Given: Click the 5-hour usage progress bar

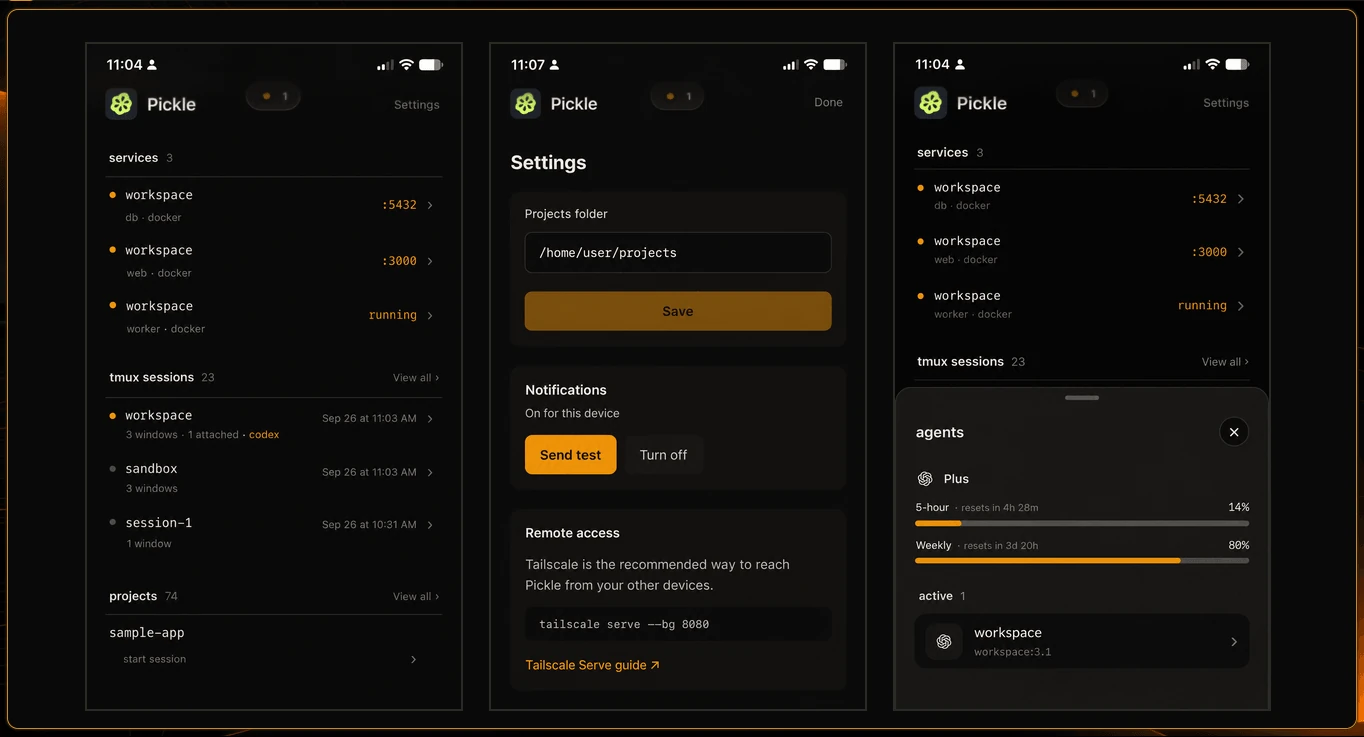Looking at the screenshot, I should [x=1082, y=523].
